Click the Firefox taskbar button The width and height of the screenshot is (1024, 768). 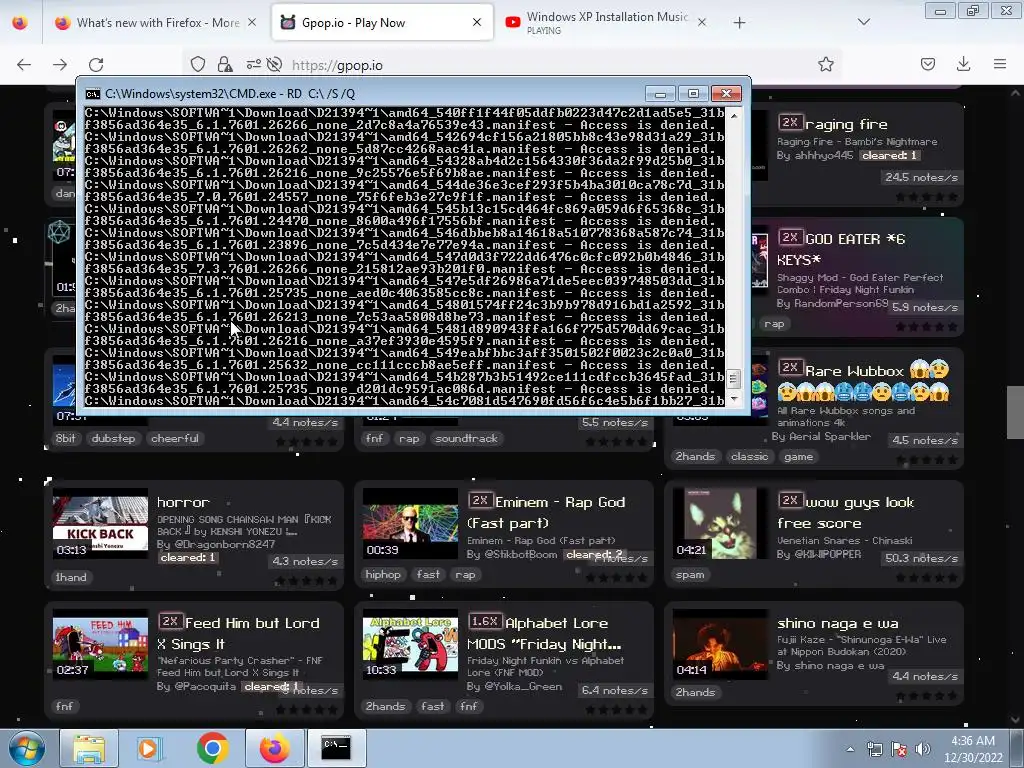[274, 748]
